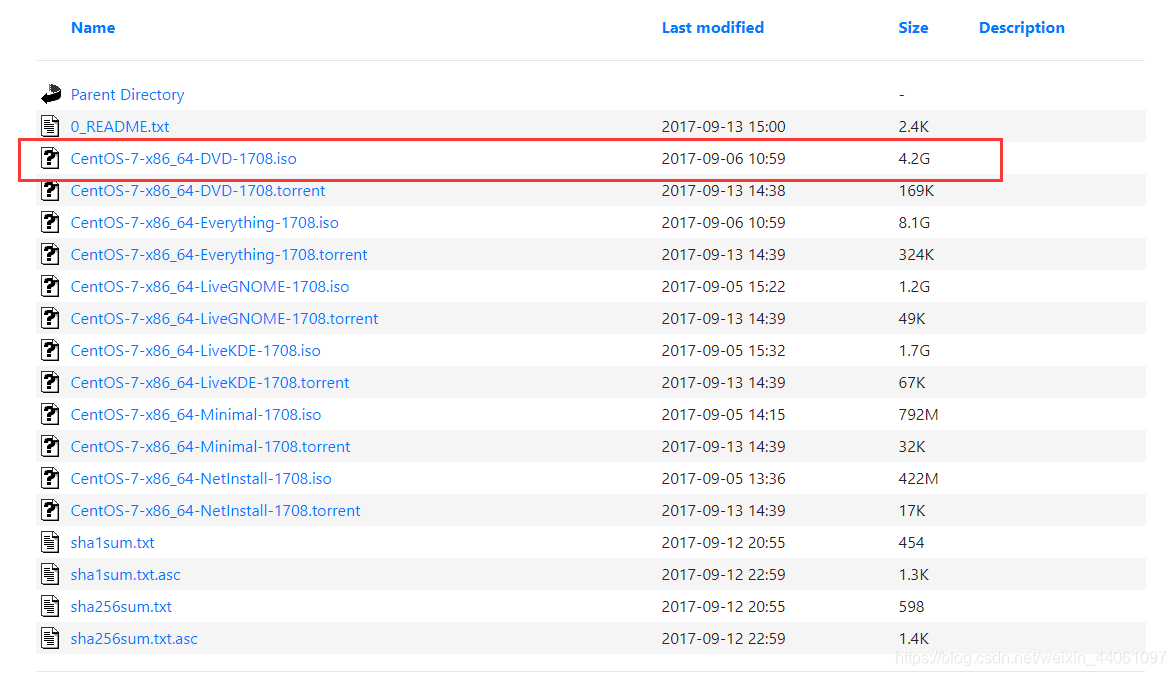Click the 2017-09-12 20:55 sha1sum.txt date
Viewport: 1176px width, 676px height.
pos(724,542)
